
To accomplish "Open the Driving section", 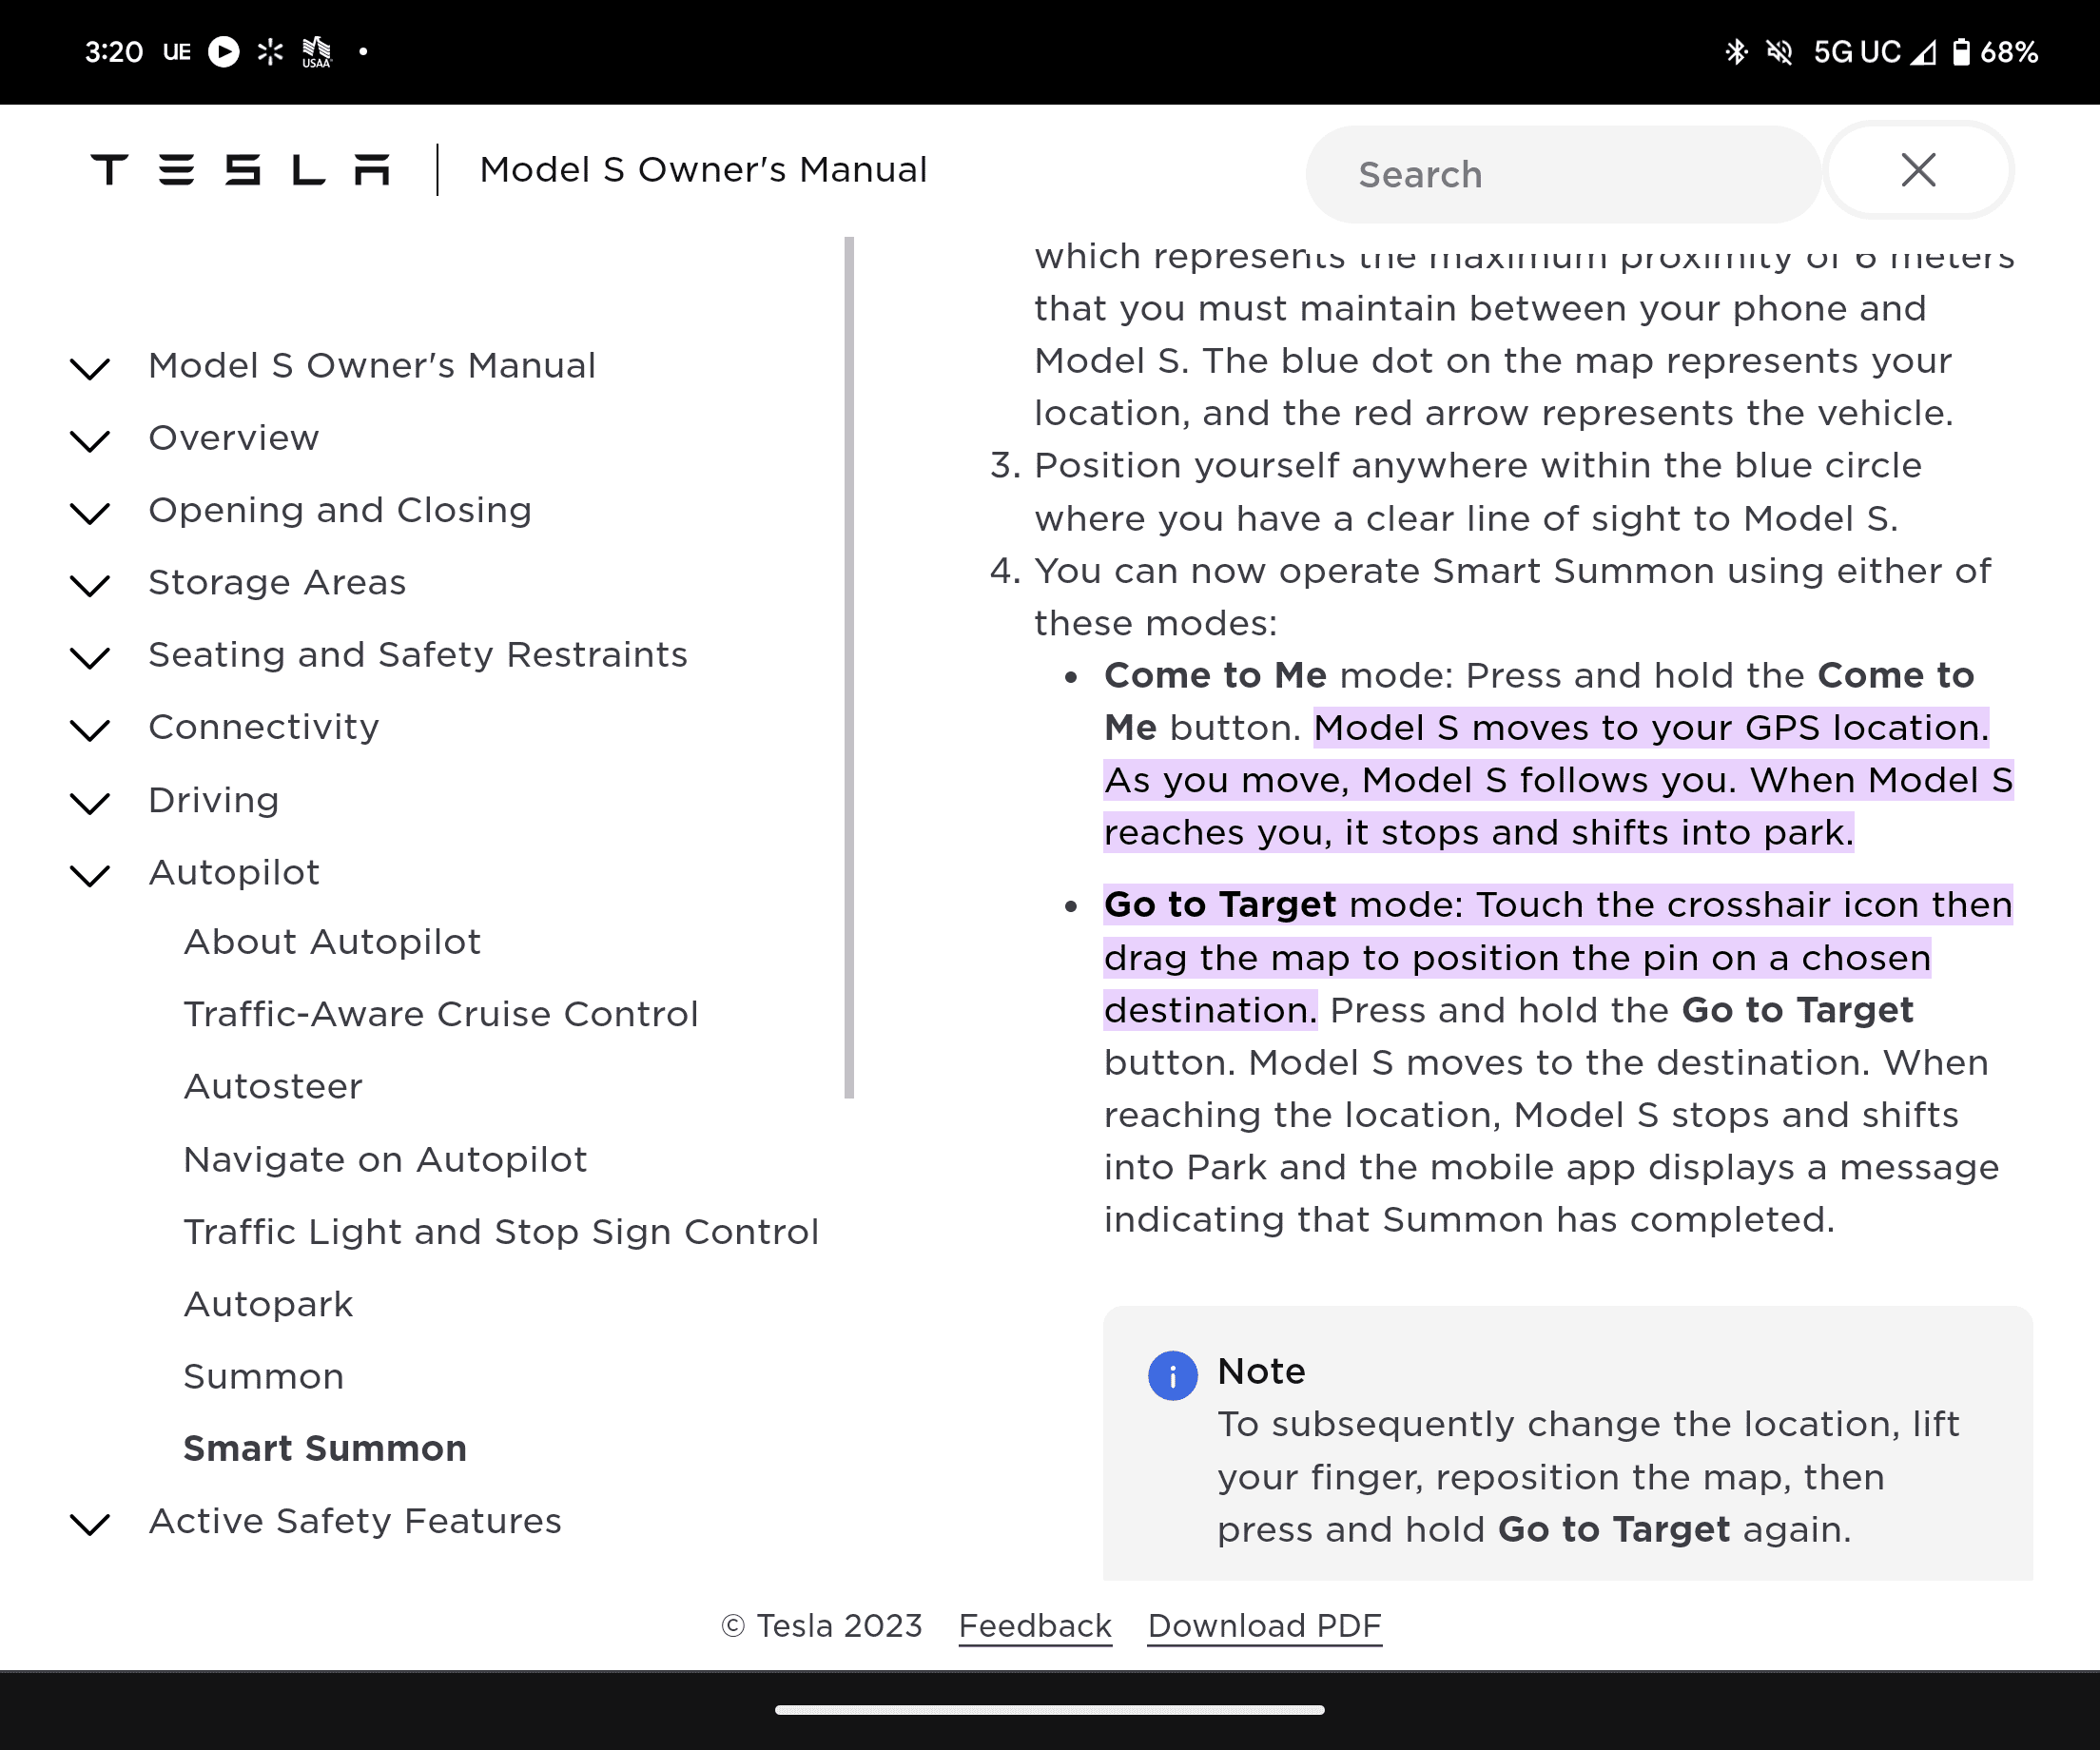I will pyautogui.click(x=214, y=800).
